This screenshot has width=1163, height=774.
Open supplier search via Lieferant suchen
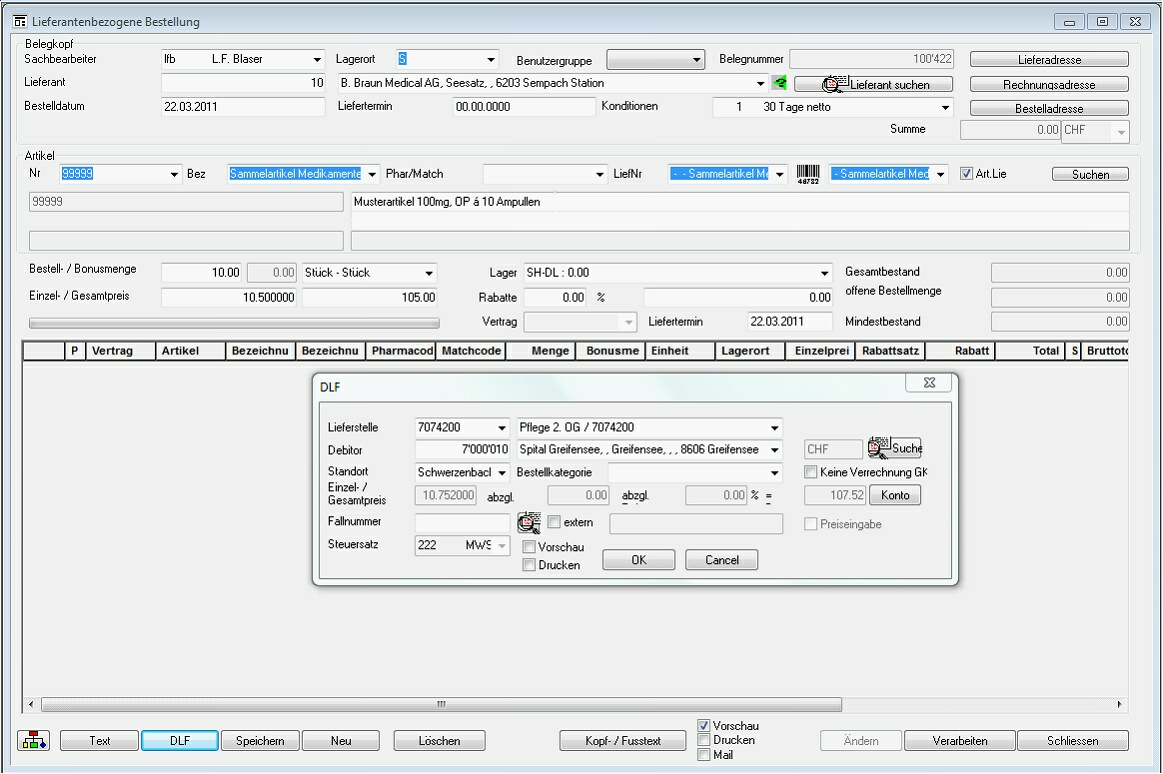[x=874, y=85]
